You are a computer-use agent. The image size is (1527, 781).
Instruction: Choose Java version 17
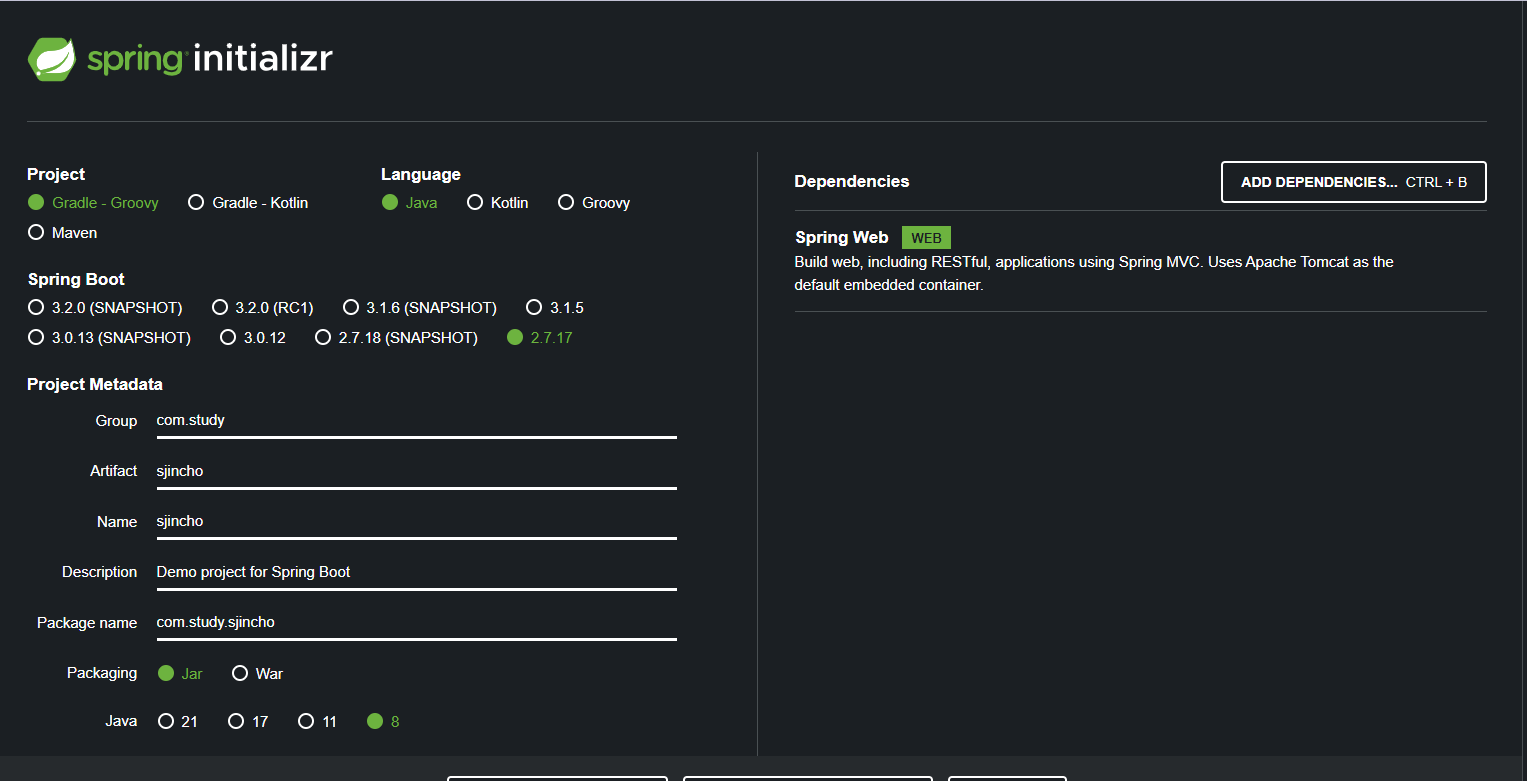pyautogui.click(x=248, y=722)
